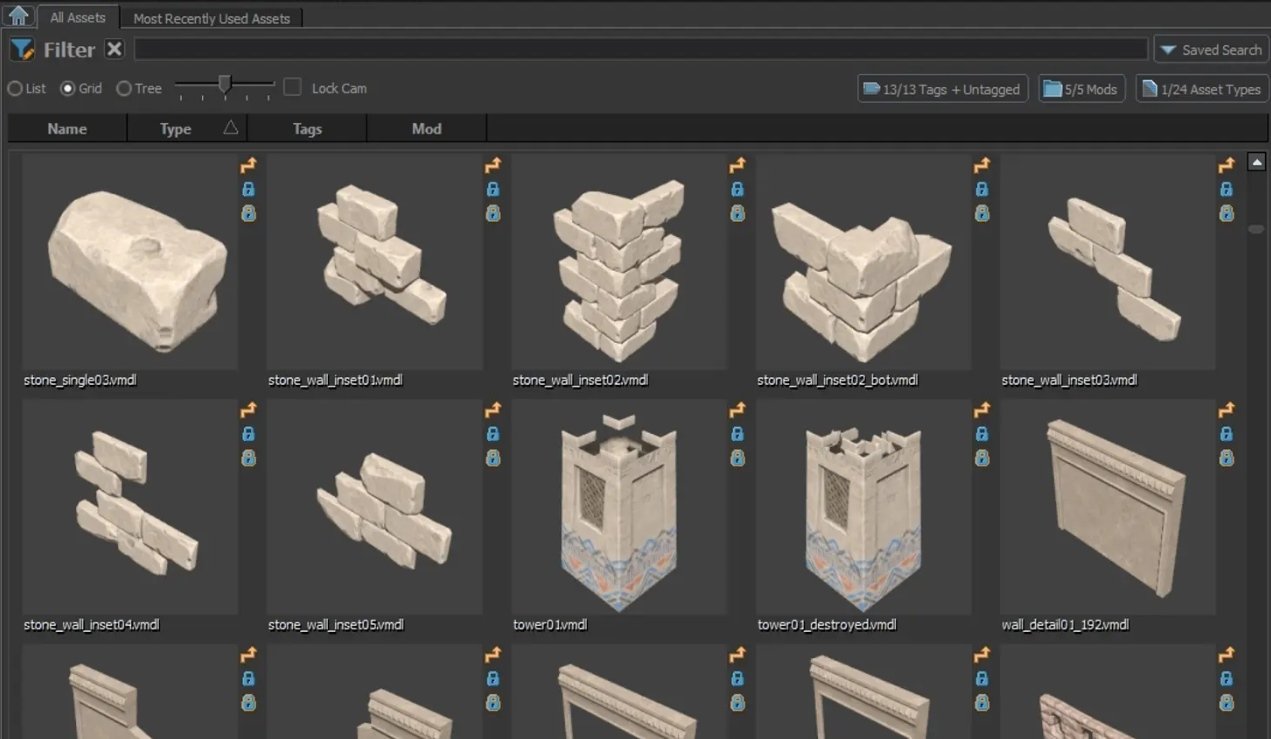Viewport: 1271px width, 739px height.
Task: Switch to the All Assets tab
Action: click(78, 17)
